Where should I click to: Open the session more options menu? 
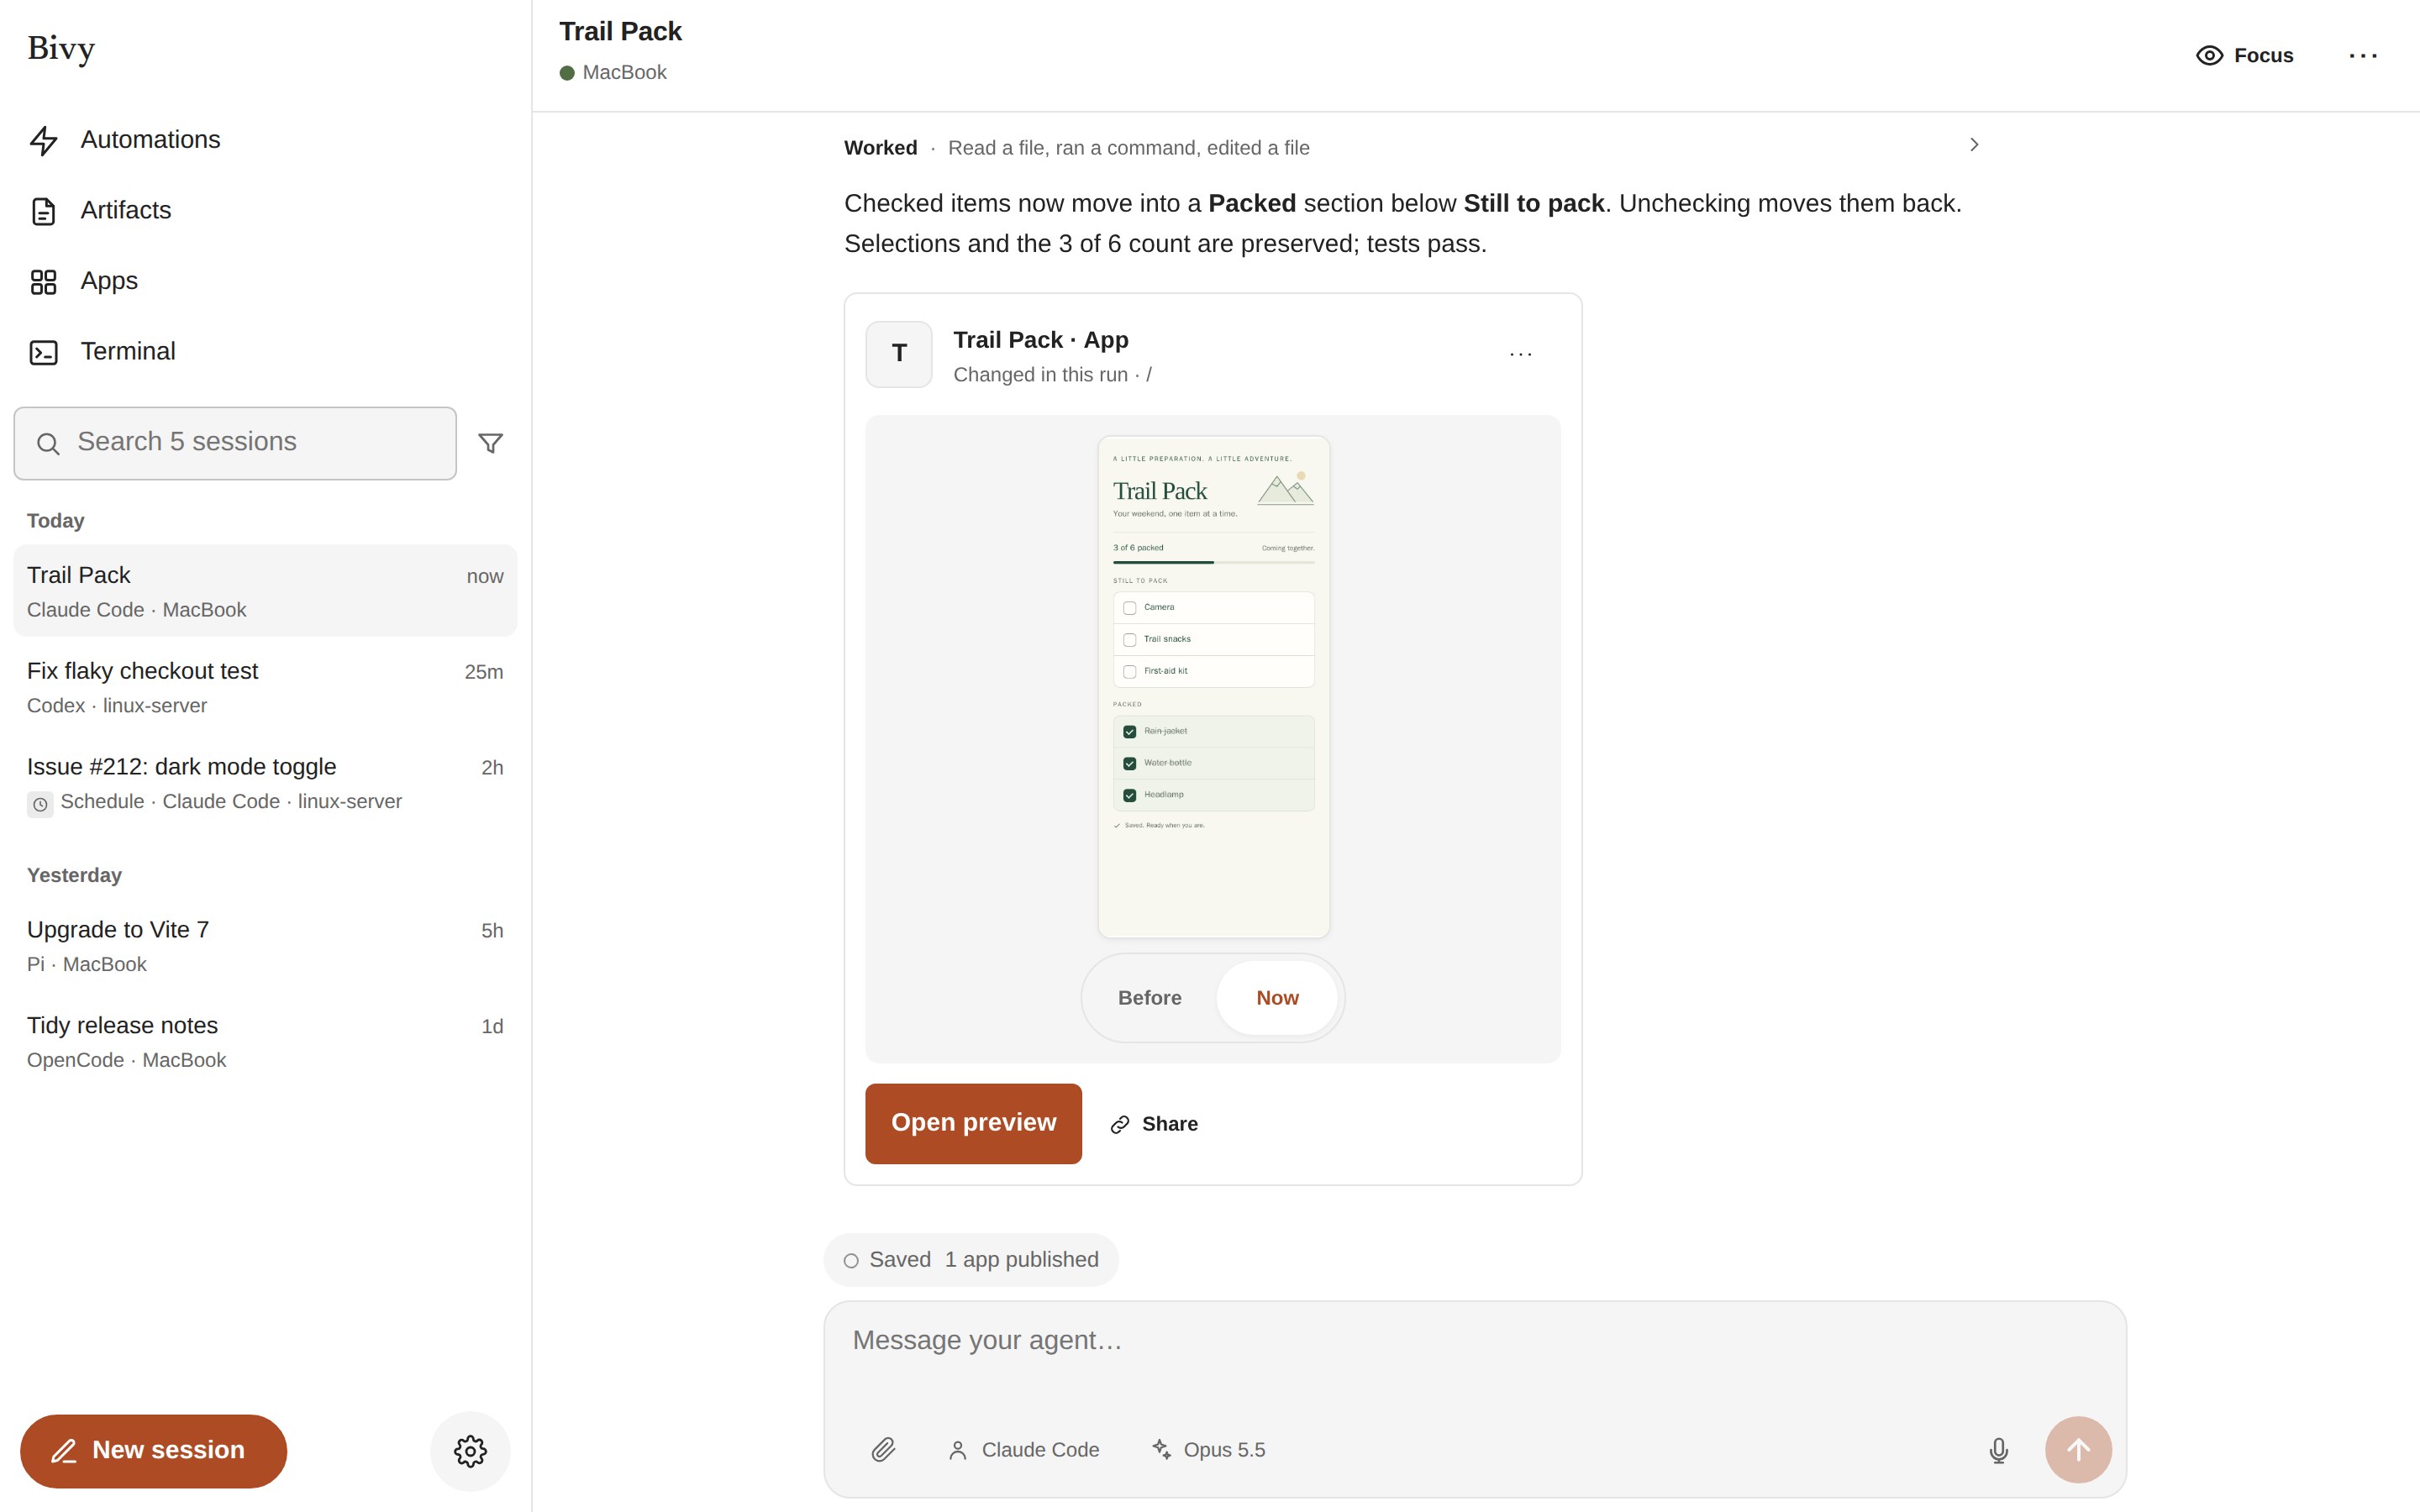coord(2362,56)
